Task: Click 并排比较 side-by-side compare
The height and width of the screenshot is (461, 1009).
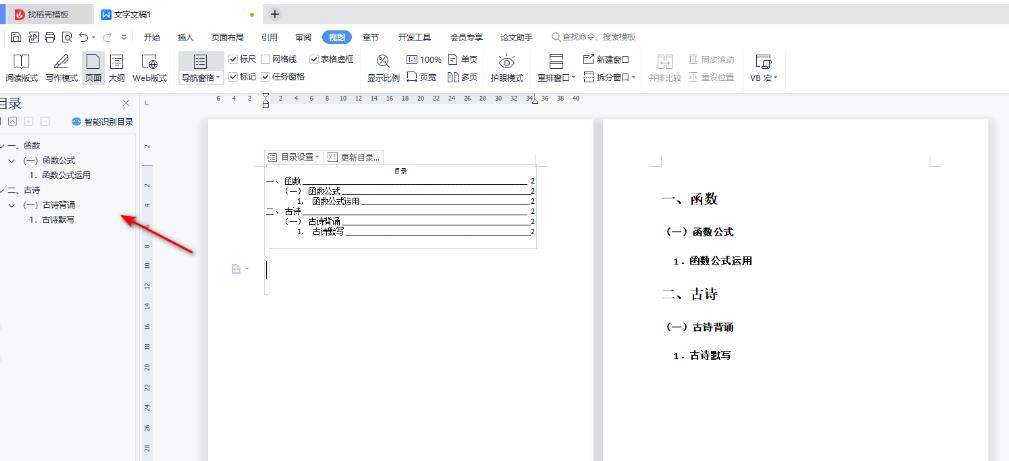Action: click(x=665, y=68)
